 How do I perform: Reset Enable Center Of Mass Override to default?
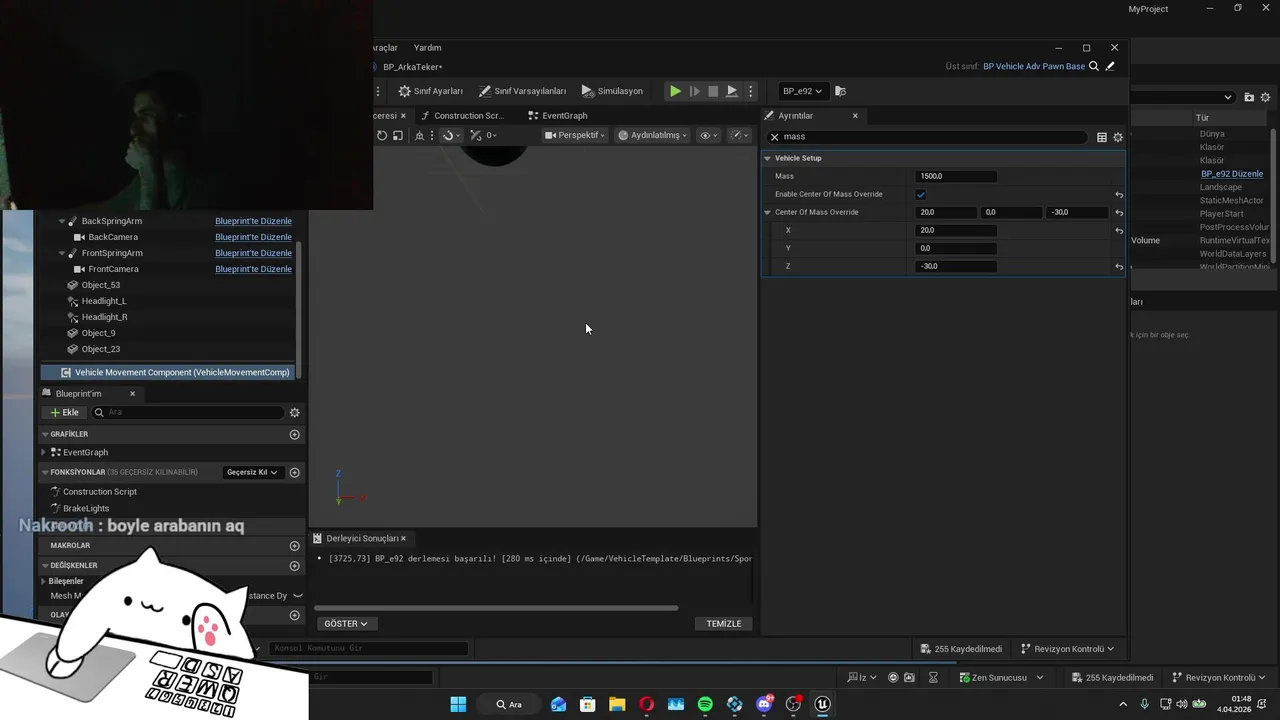click(1119, 195)
